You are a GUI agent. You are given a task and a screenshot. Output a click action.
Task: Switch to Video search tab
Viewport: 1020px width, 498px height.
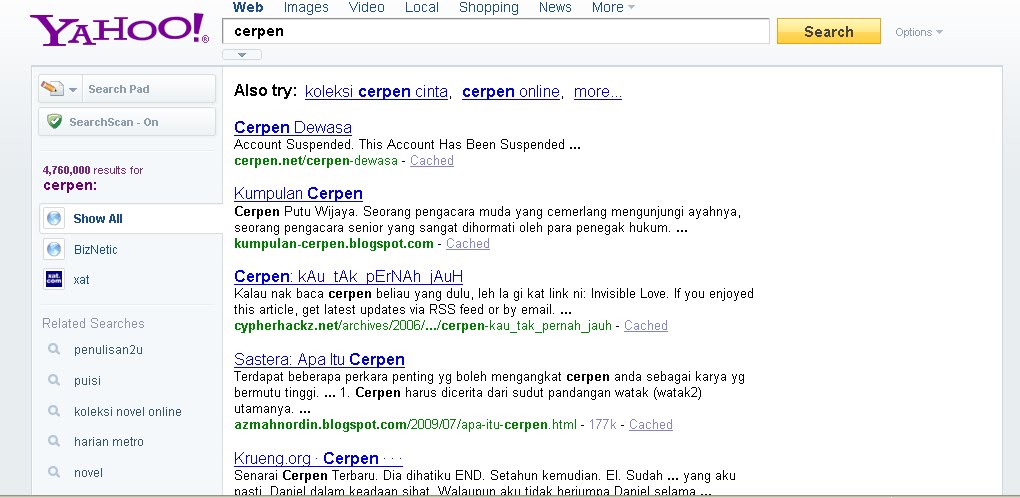point(366,8)
